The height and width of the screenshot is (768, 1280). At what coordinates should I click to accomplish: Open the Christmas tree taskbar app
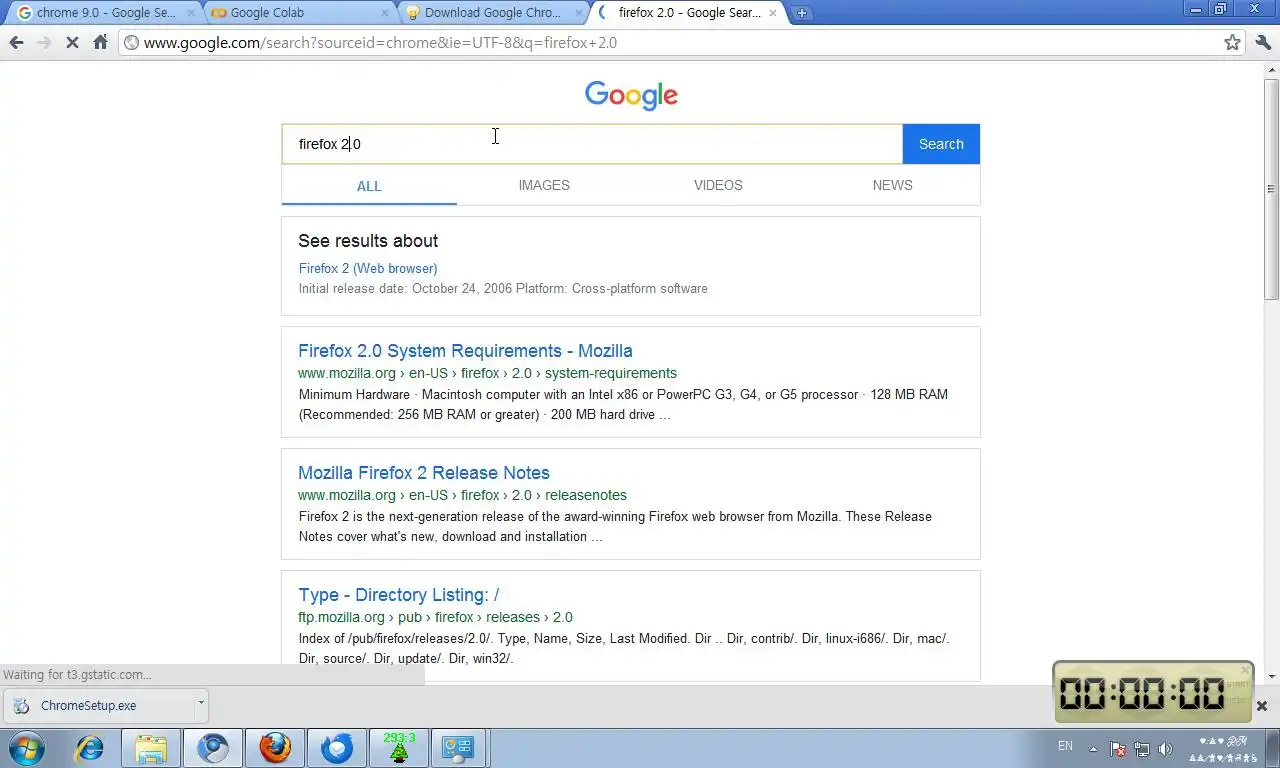click(x=399, y=748)
